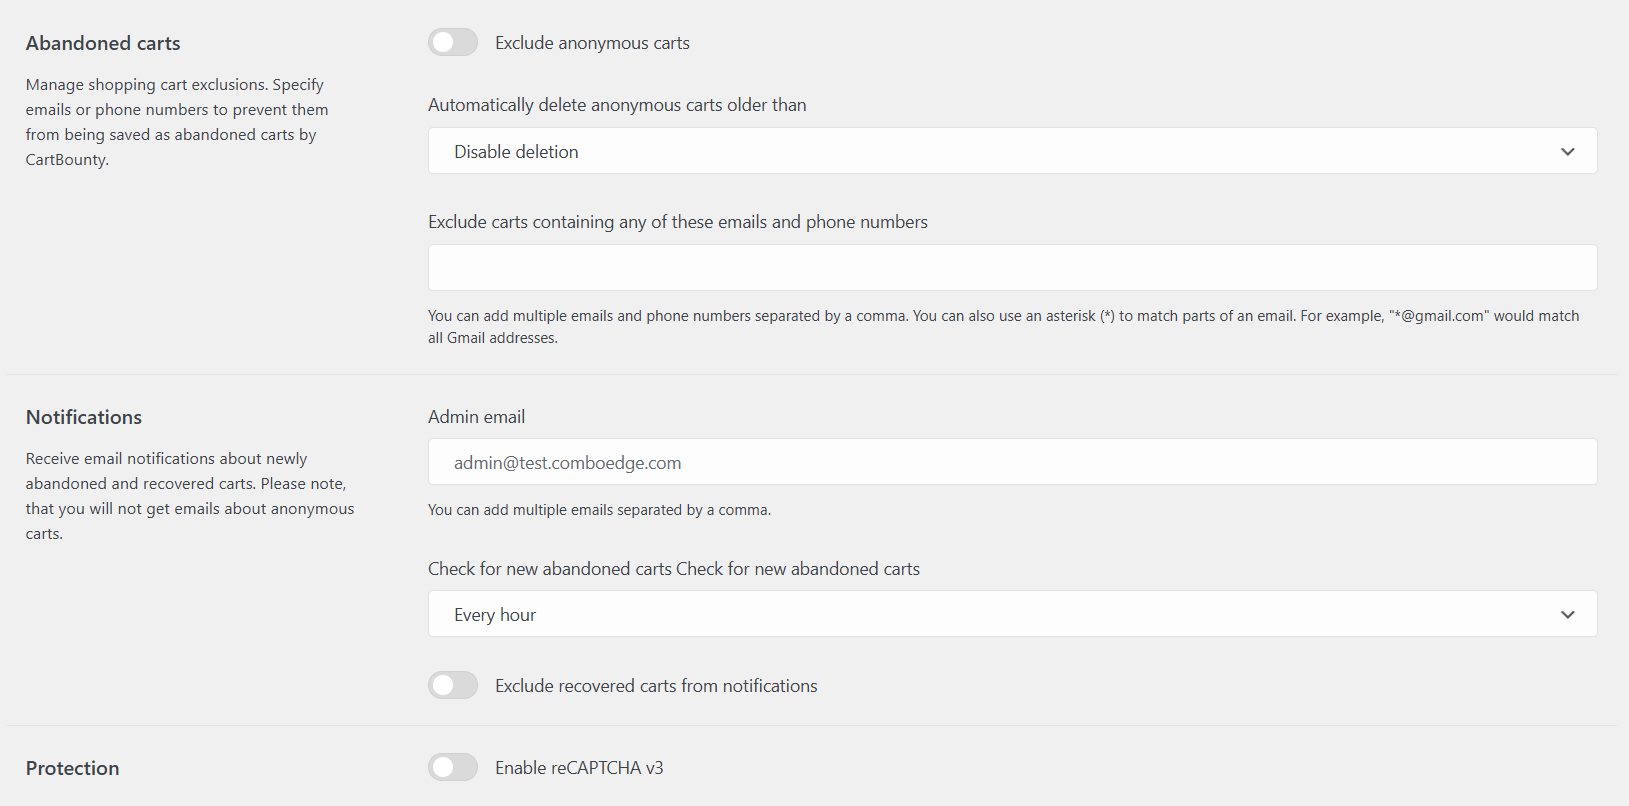This screenshot has height=806, width=1629.
Task: Select the Protection section heading
Action: point(72,768)
